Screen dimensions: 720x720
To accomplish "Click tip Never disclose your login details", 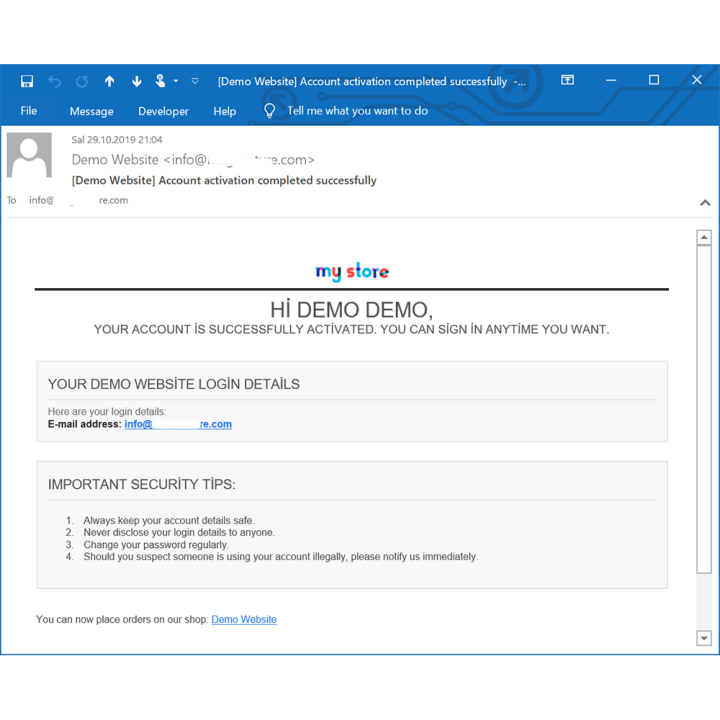I will (x=179, y=532).
